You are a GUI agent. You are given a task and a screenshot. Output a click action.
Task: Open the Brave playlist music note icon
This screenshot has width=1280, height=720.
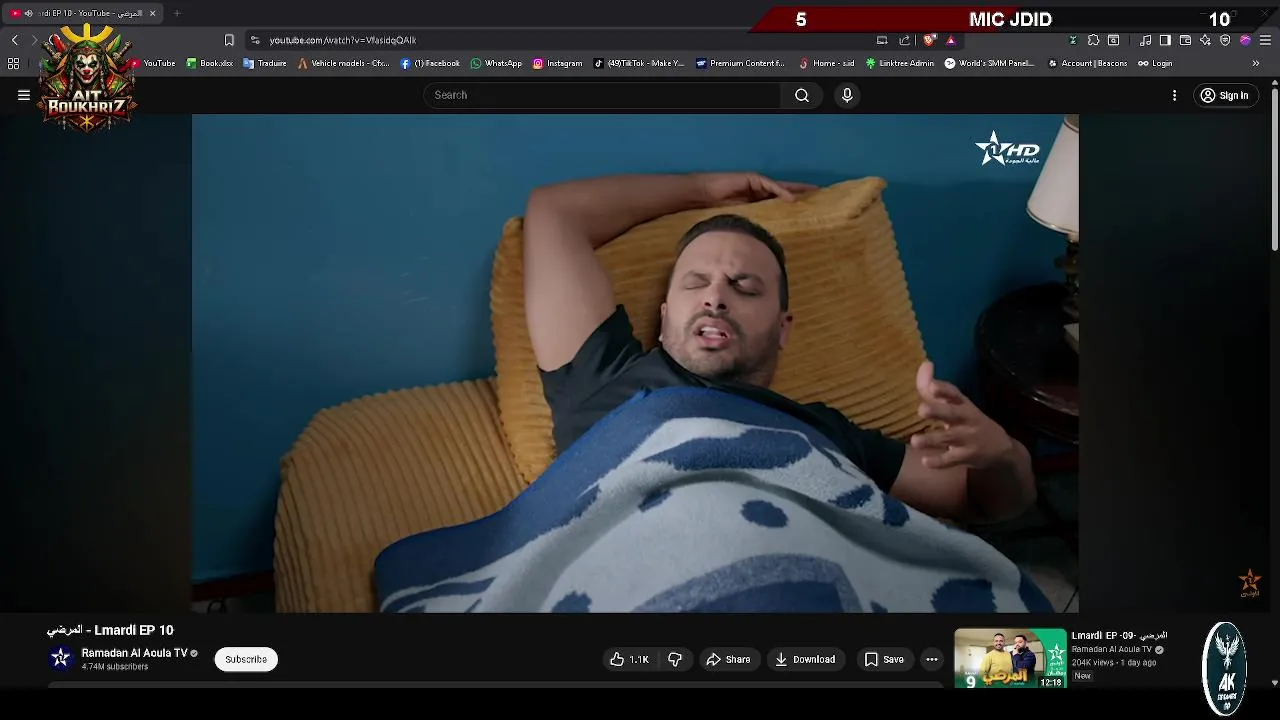[x=1145, y=40]
